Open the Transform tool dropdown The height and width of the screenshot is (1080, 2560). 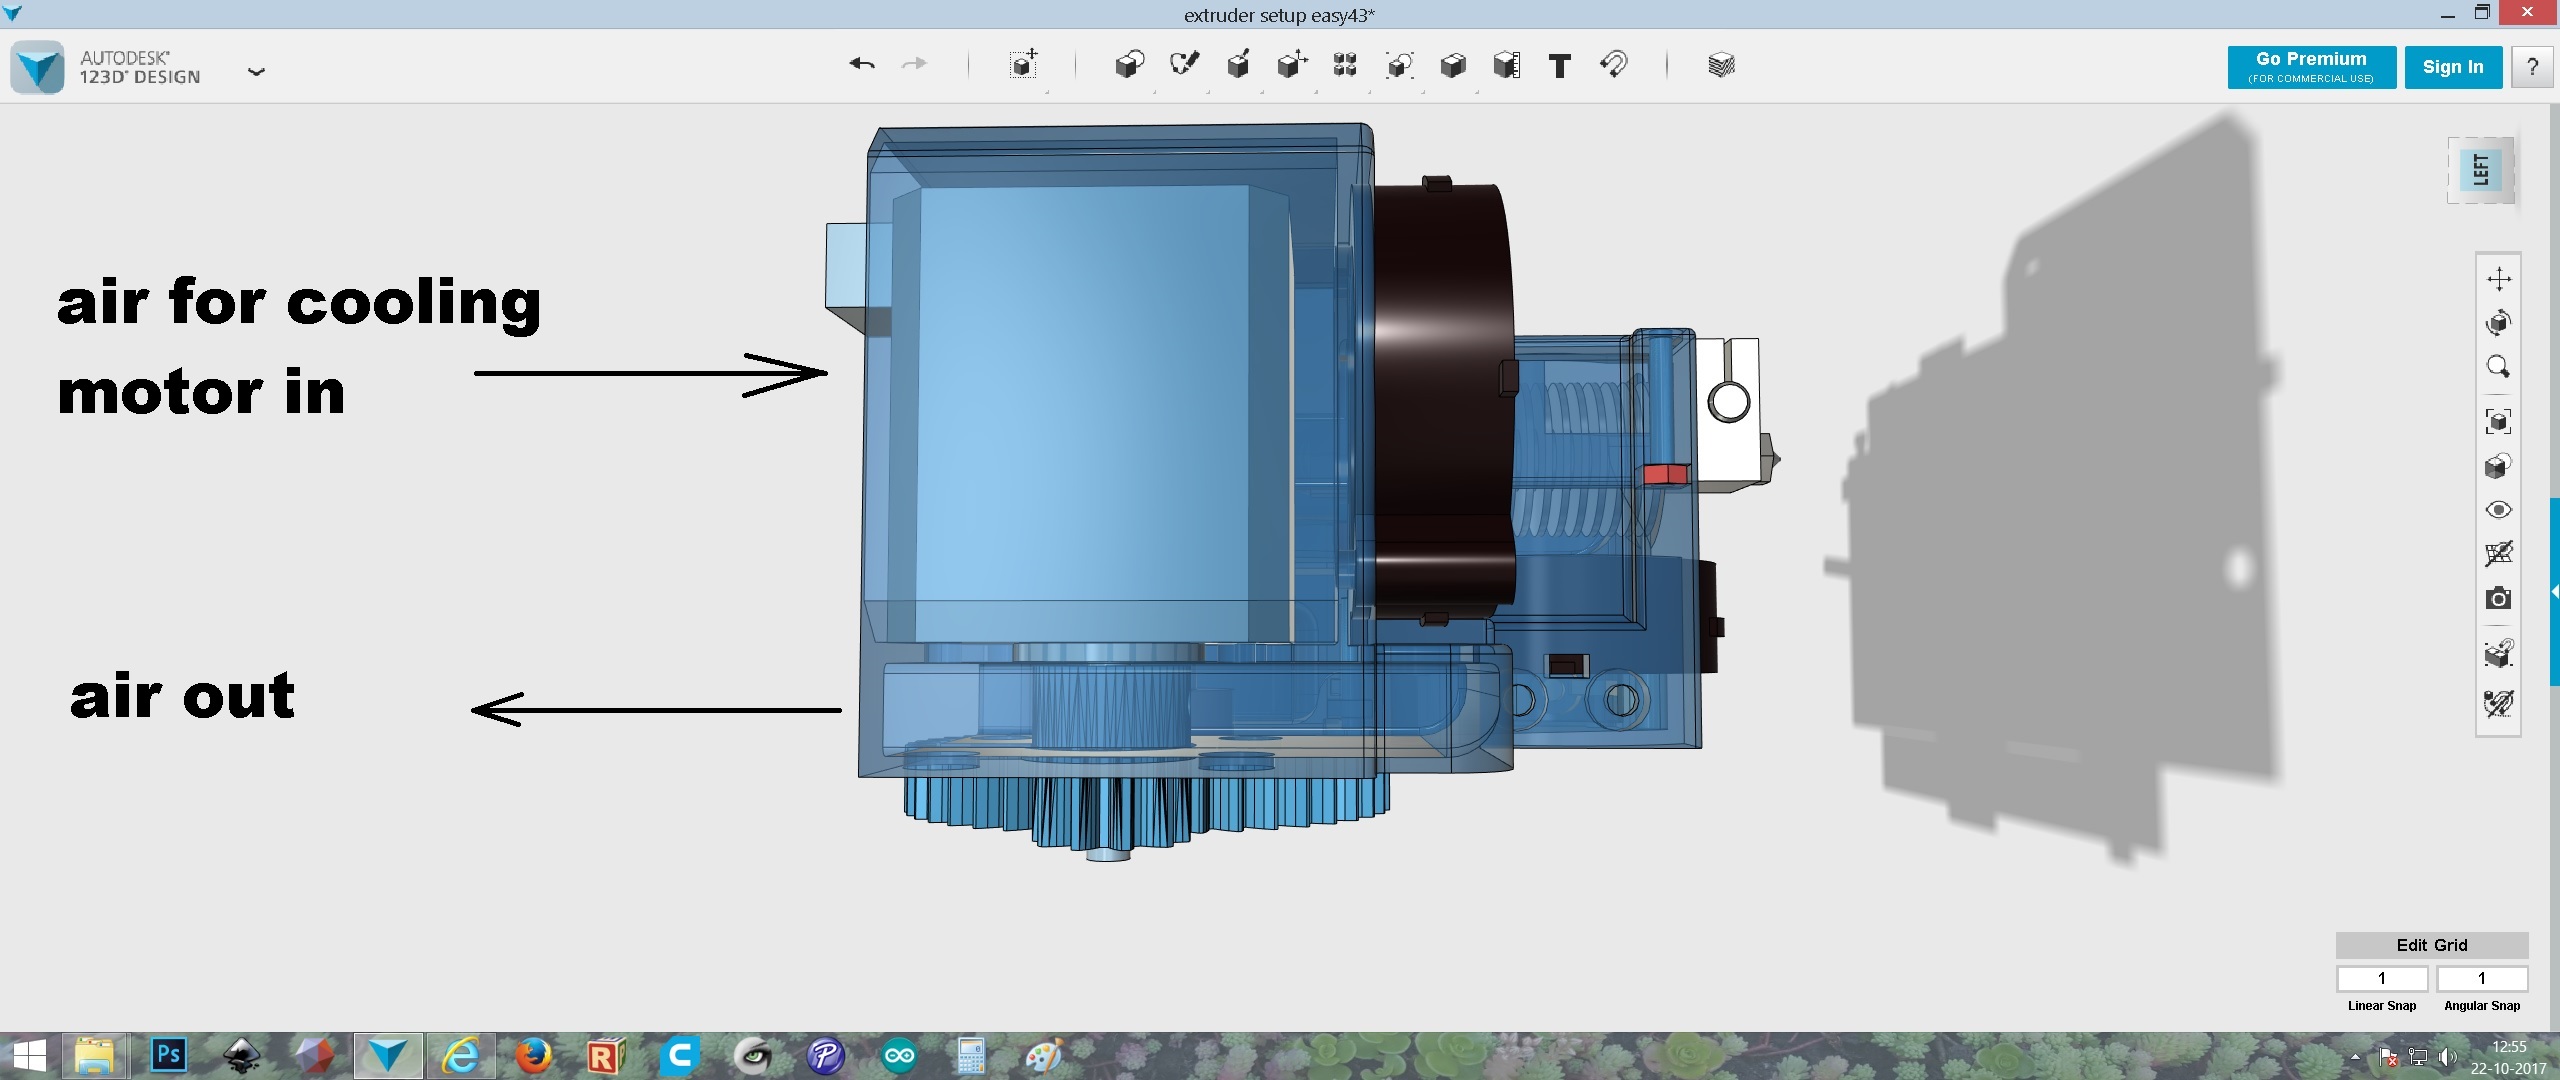click(x=1023, y=65)
